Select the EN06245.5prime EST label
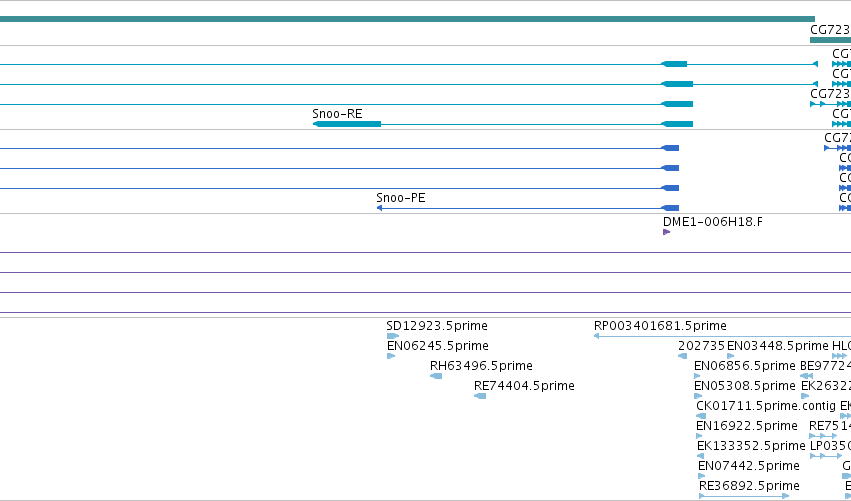Image resolution: width=851 pixels, height=501 pixels. [437, 346]
